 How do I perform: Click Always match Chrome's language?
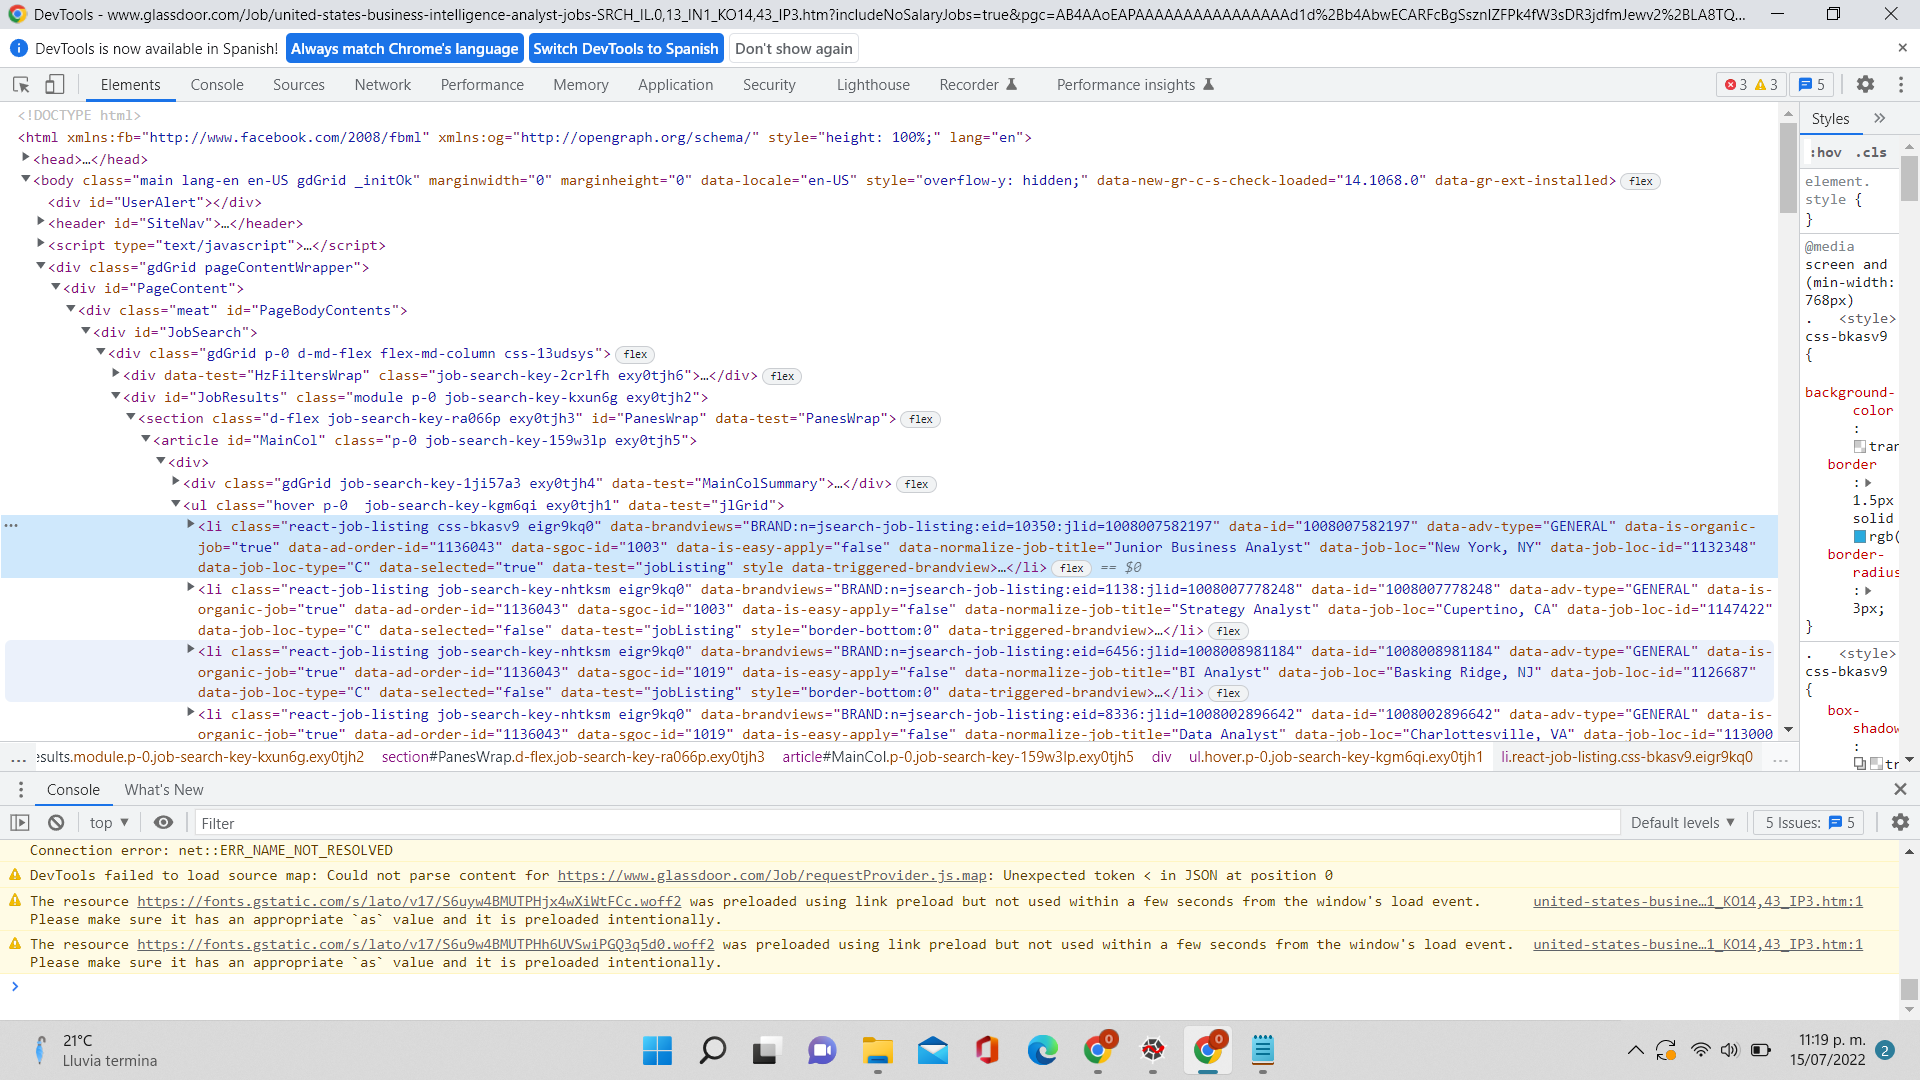tap(404, 49)
